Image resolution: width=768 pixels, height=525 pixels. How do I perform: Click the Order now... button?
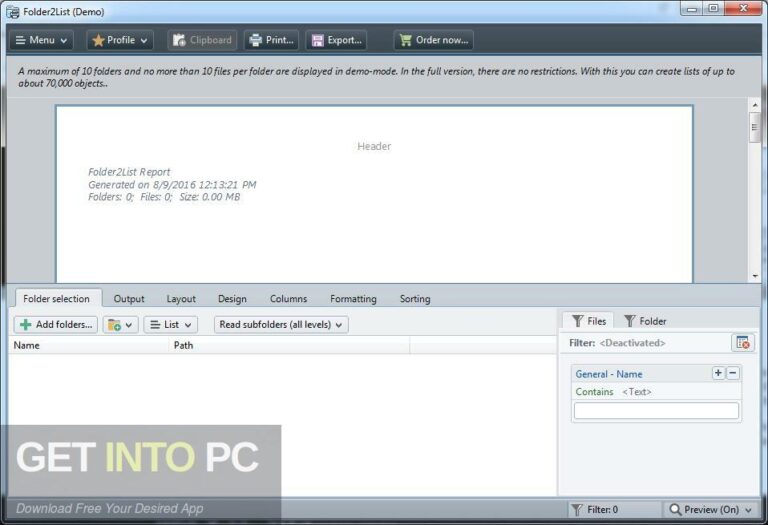click(433, 40)
